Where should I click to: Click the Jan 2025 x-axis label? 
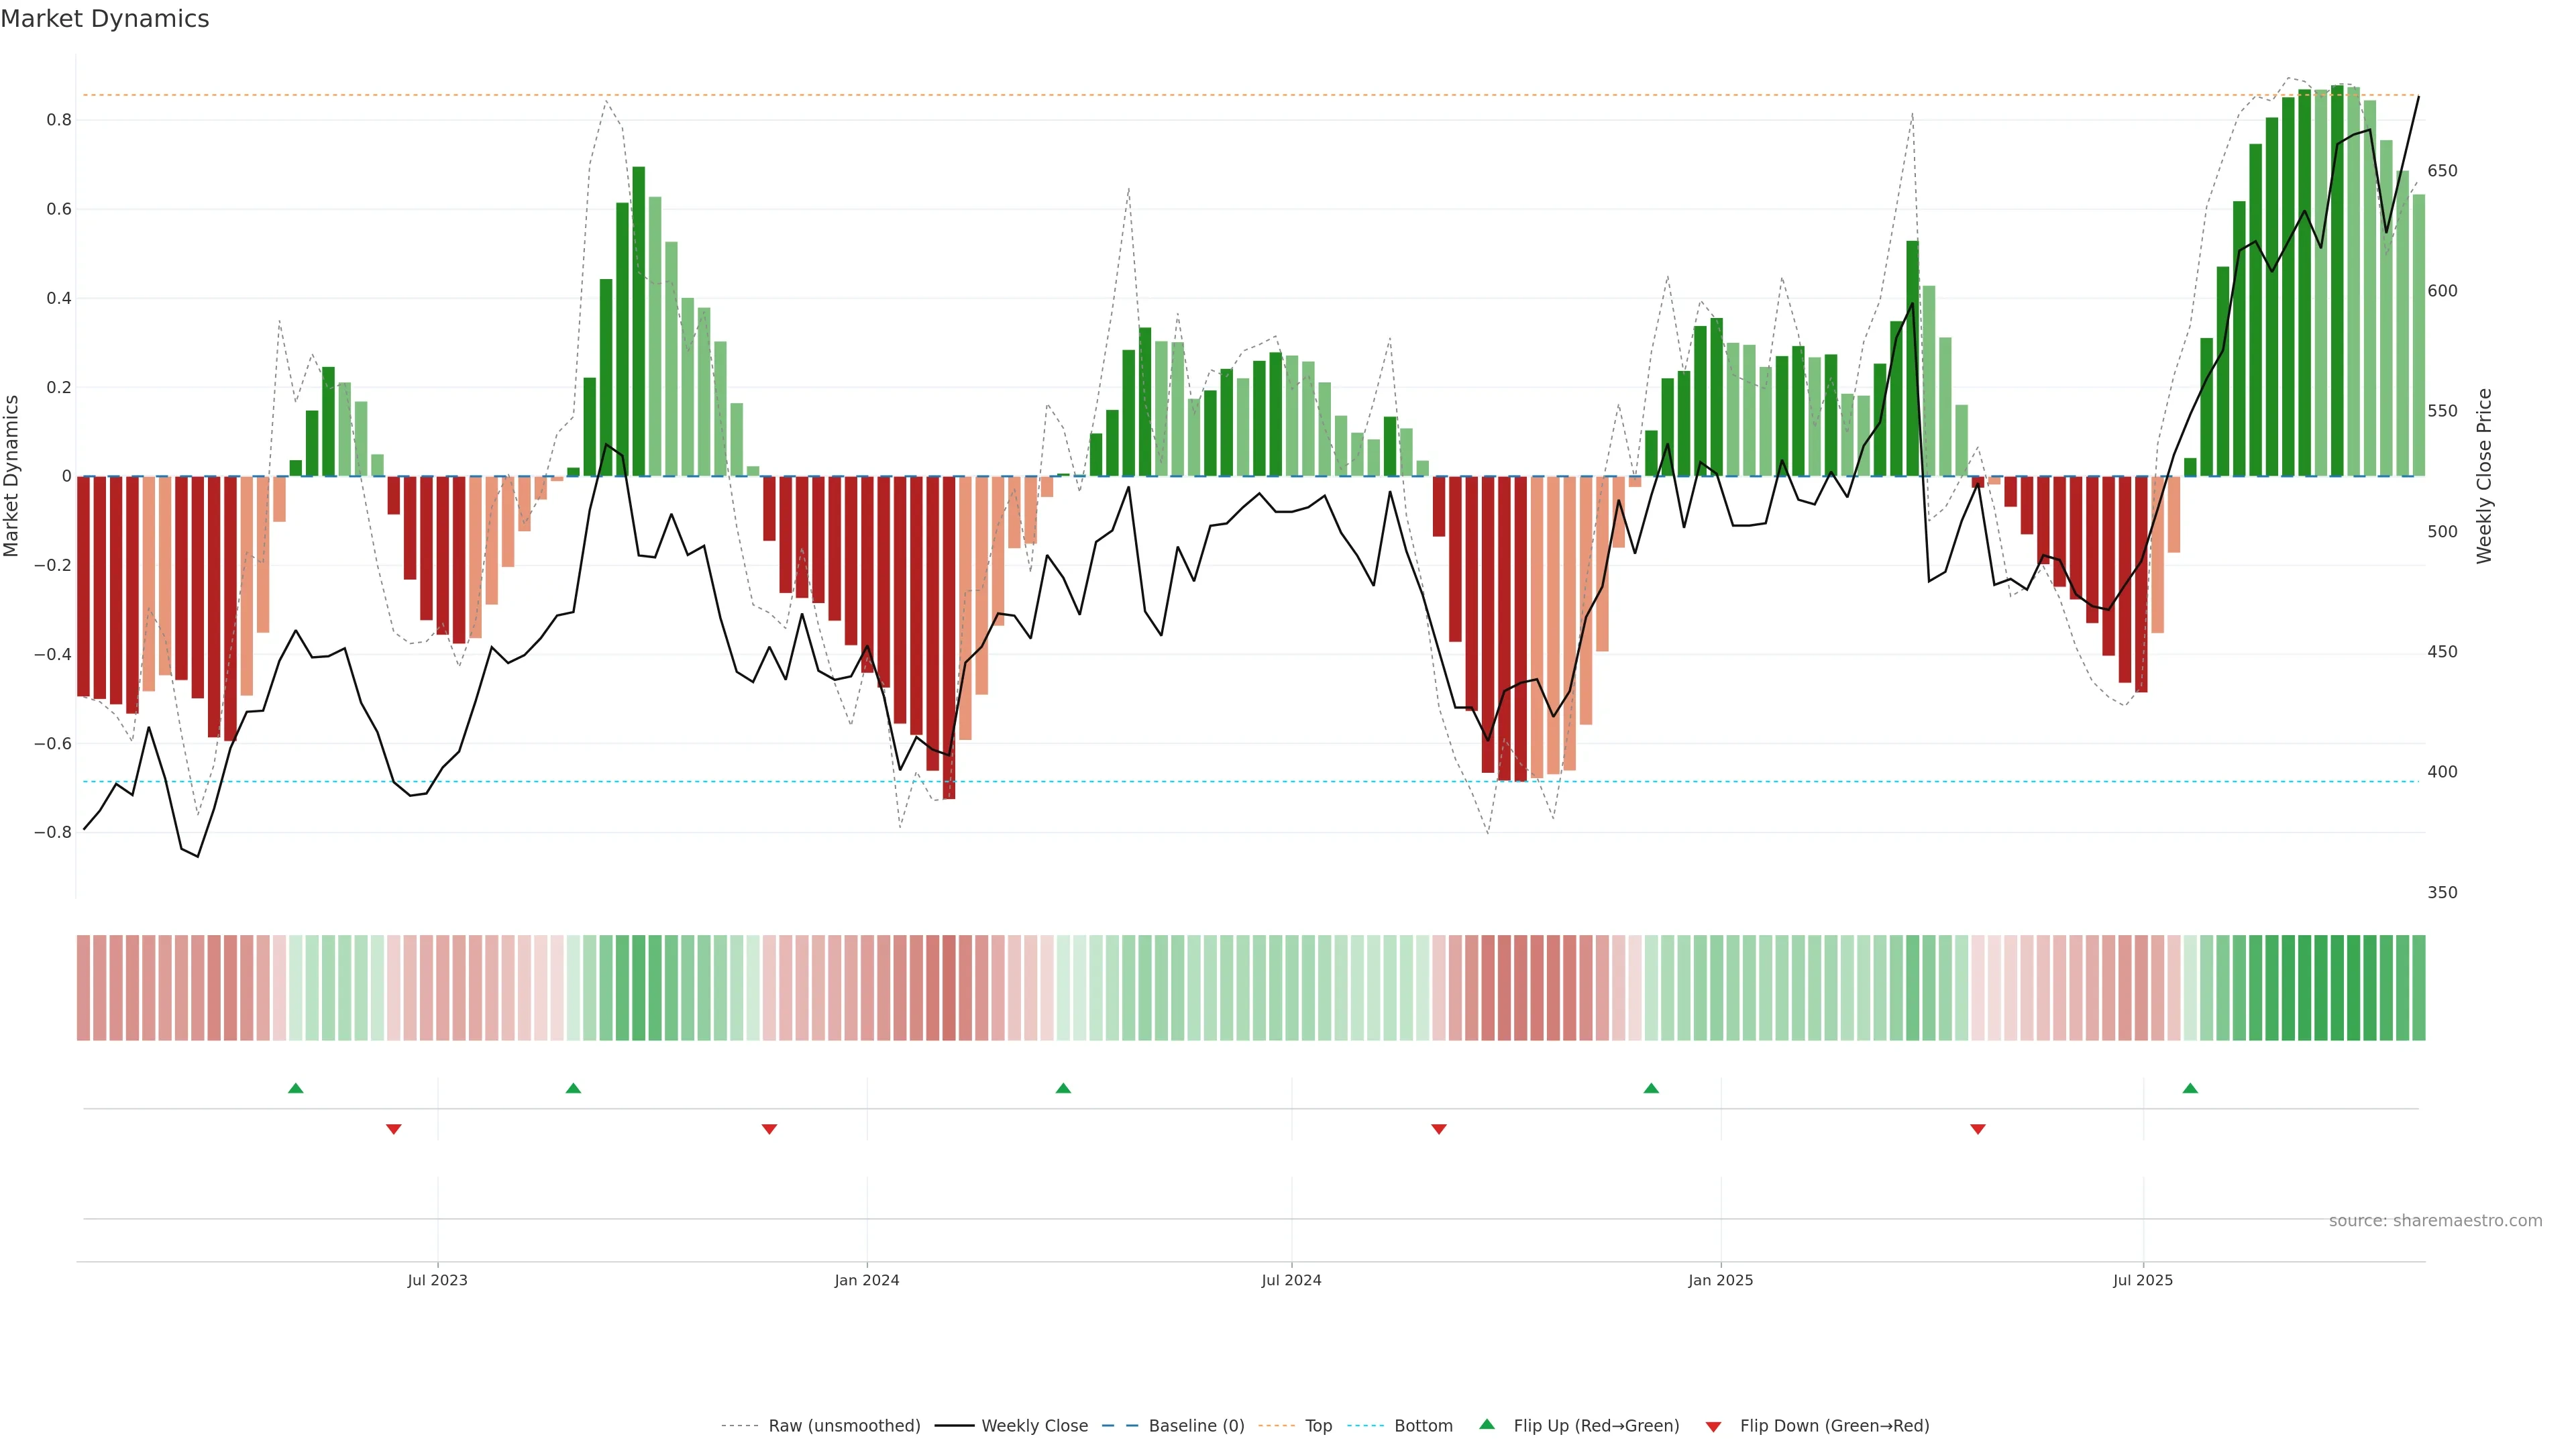pyautogui.click(x=1720, y=1280)
